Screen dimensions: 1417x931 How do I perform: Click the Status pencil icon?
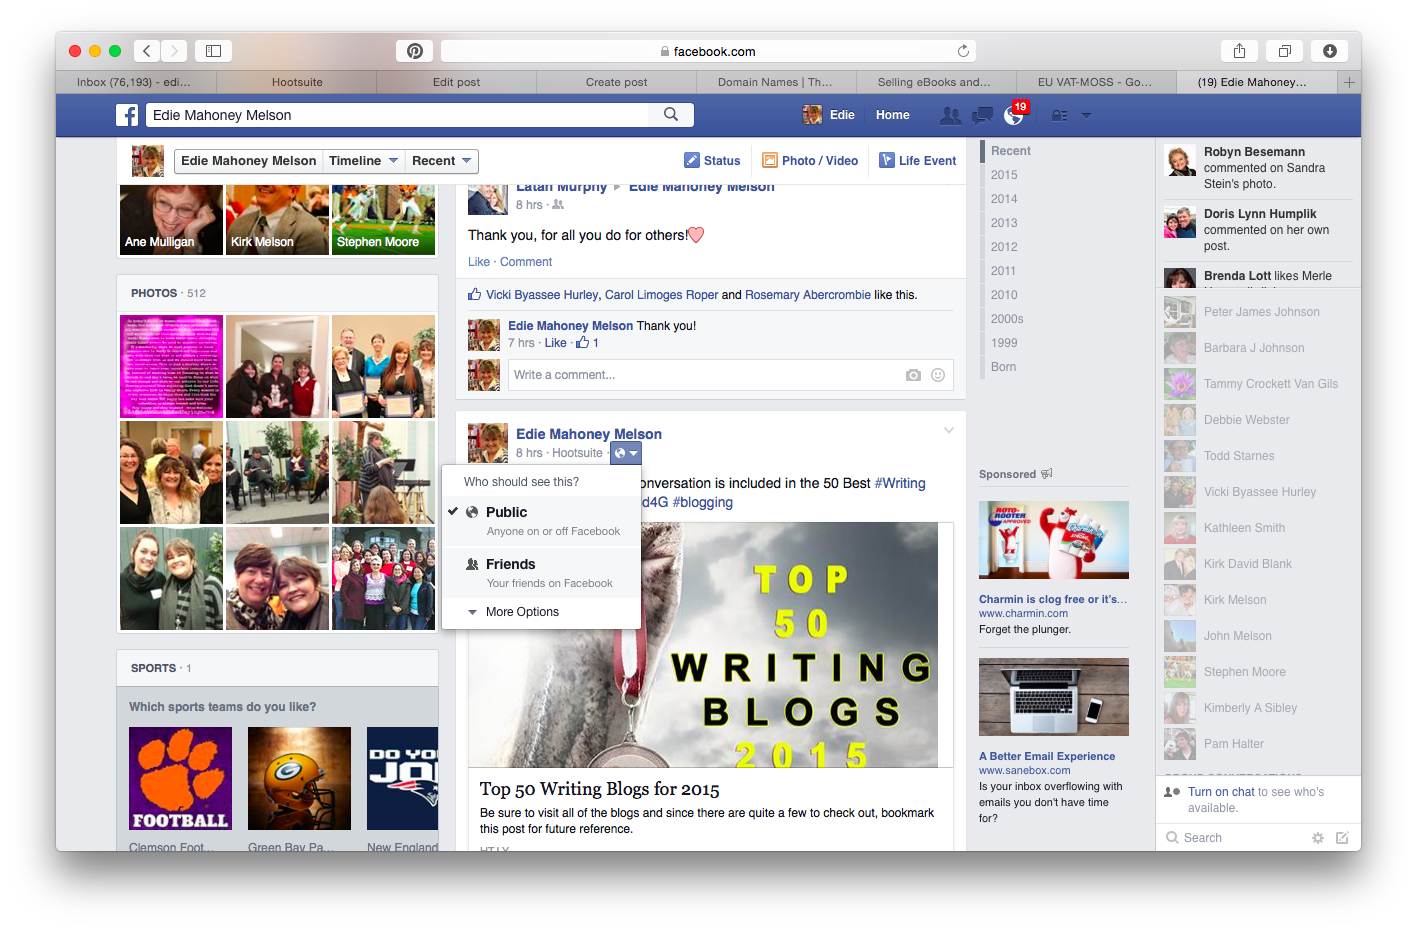click(x=692, y=160)
